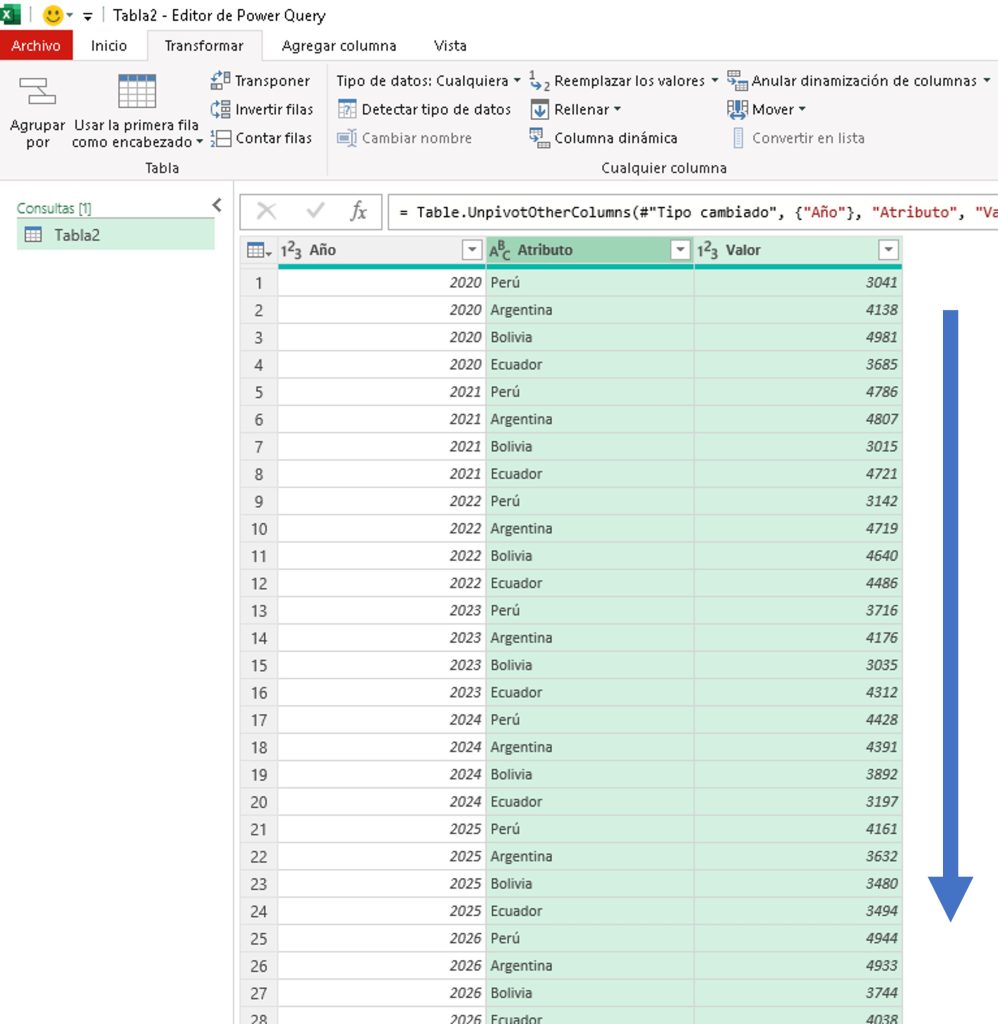Click inside the formula bar text
The width and height of the screenshot is (998, 1024).
click(692, 212)
